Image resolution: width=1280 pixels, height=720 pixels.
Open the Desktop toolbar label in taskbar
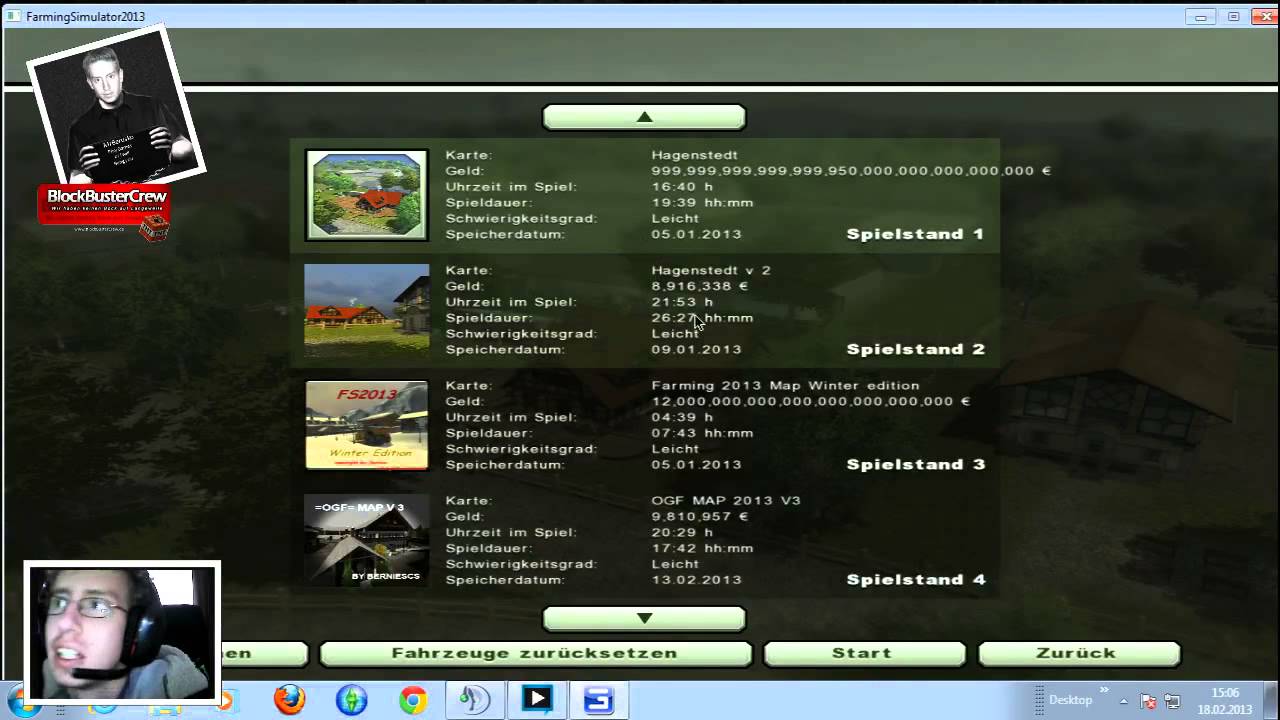tap(1070, 700)
